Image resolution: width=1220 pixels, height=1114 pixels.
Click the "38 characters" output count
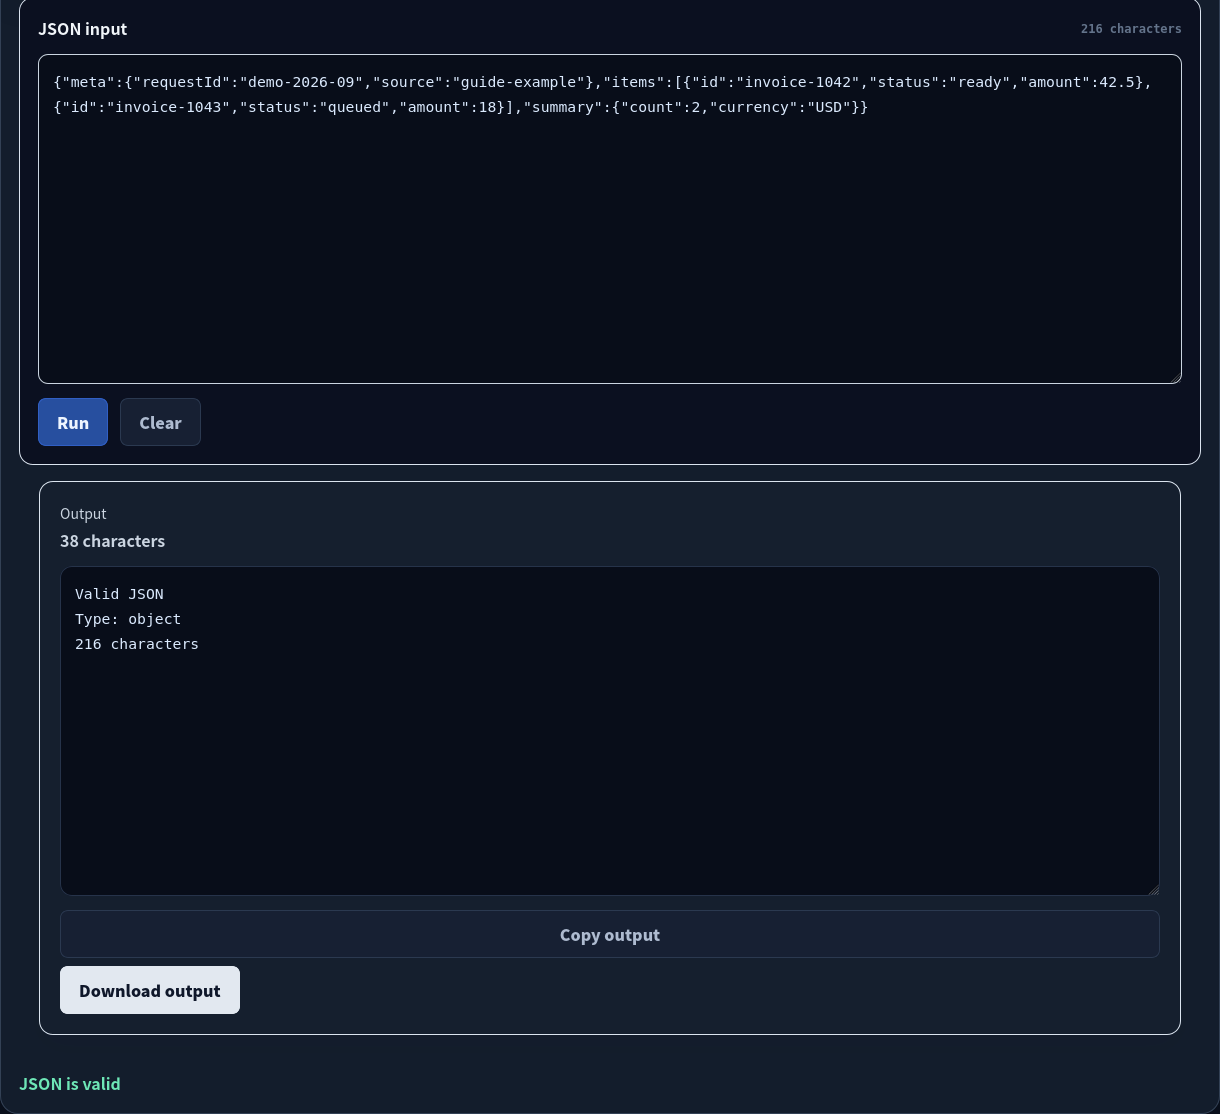click(x=112, y=541)
